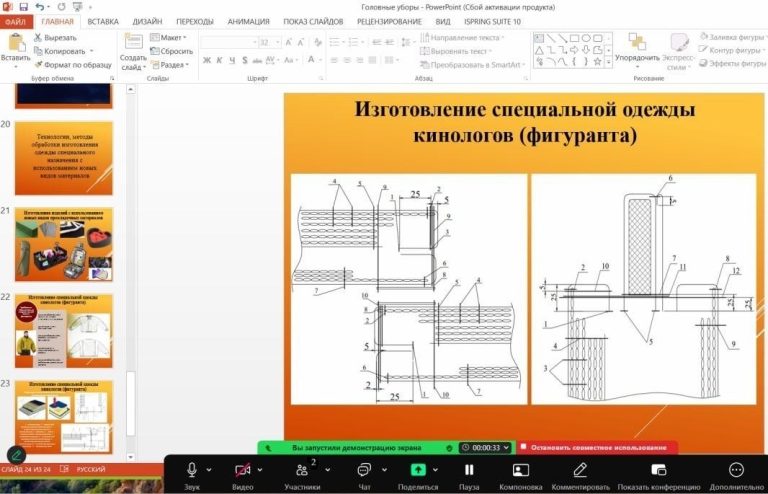Open Выровнять текст dropdown
The image size is (768, 494).
(456, 51)
